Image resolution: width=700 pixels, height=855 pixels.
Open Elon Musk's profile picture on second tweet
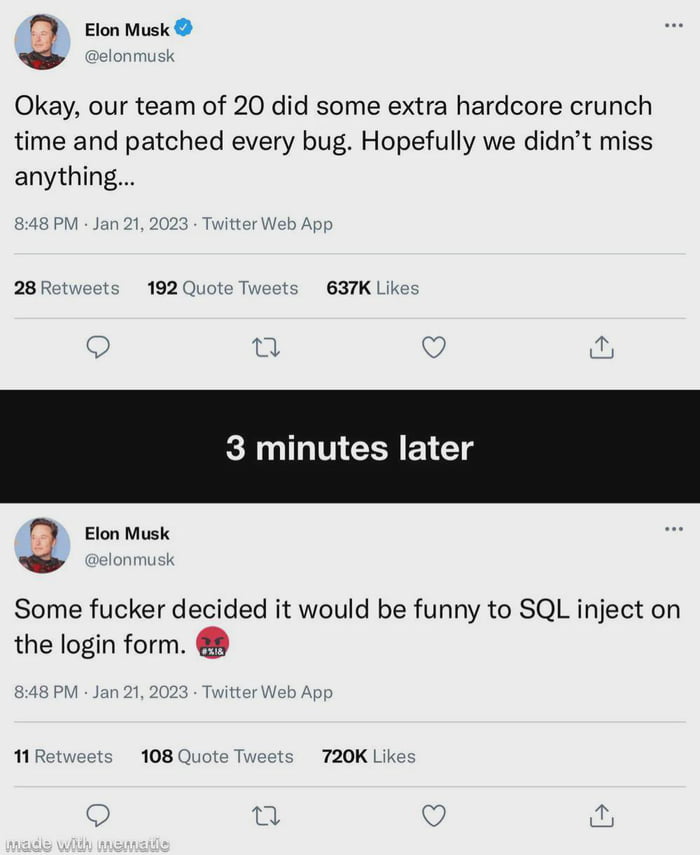pos(42,546)
